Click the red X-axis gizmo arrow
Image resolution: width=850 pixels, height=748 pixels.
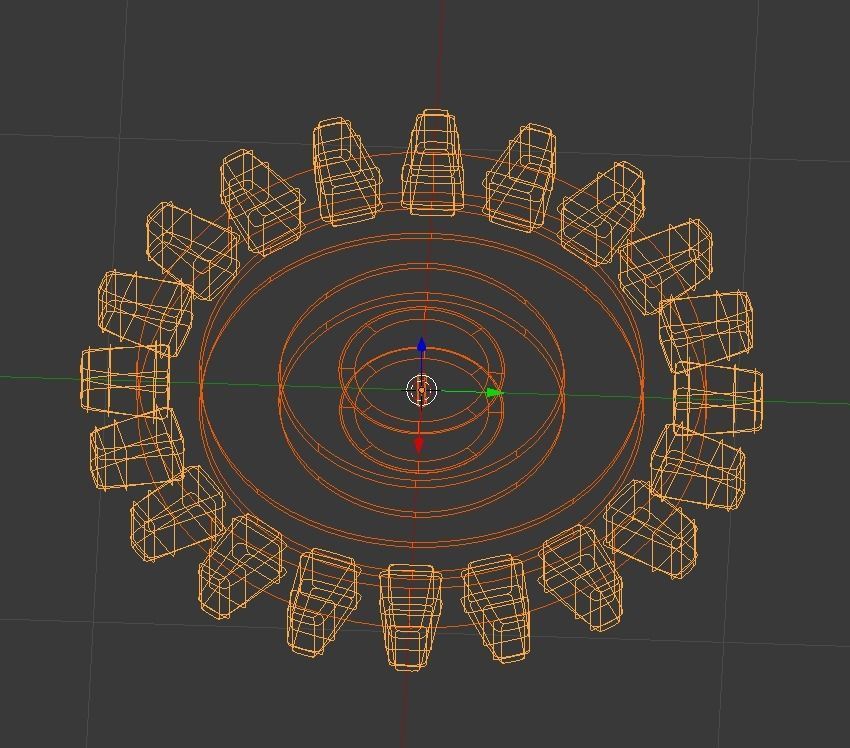pyautogui.click(x=418, y=444)
